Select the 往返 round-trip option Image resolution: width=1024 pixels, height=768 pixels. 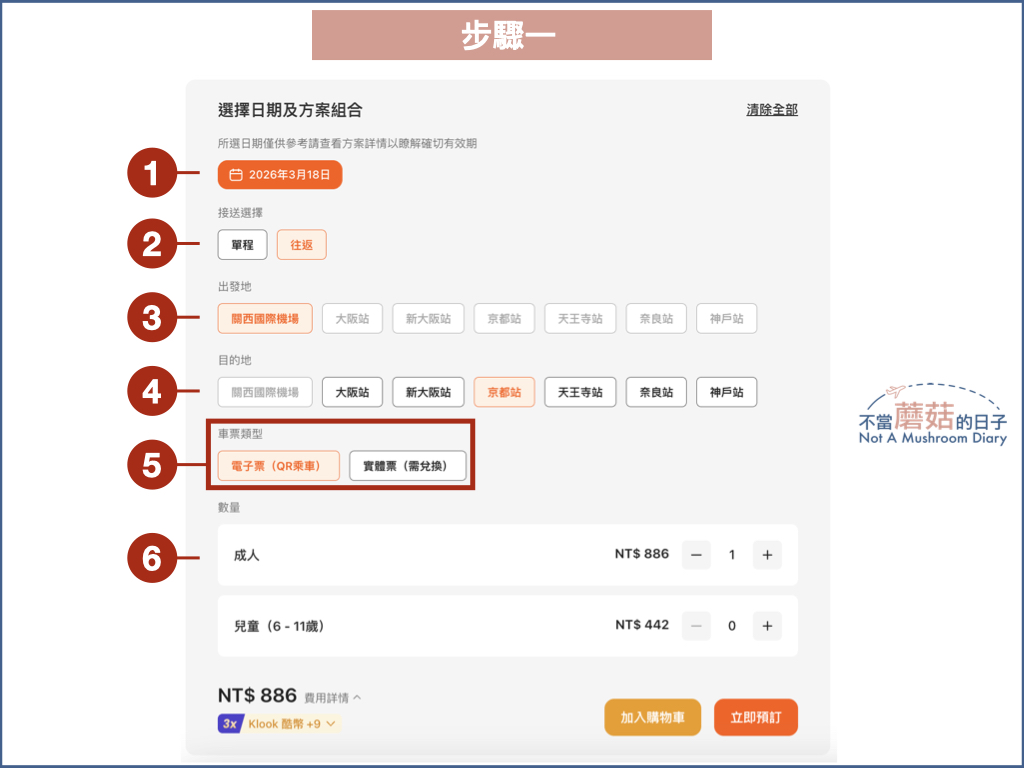[301, 244]
